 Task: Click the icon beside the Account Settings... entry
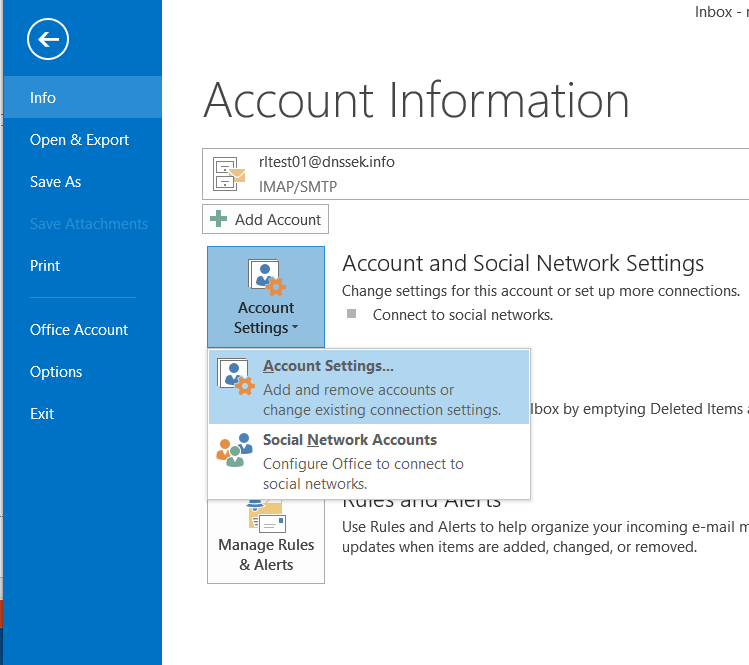coord(236,379)
